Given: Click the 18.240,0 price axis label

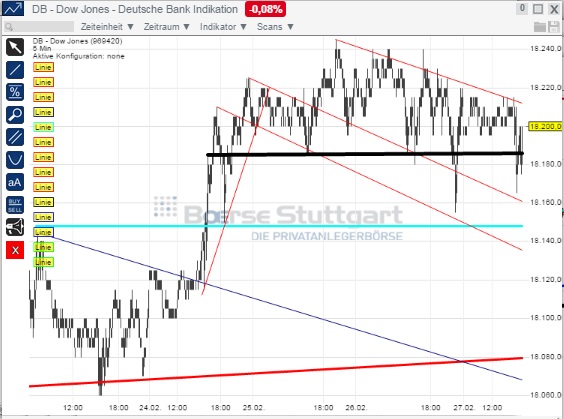Looking at the screenshot, I should click(x=545, y=49).
